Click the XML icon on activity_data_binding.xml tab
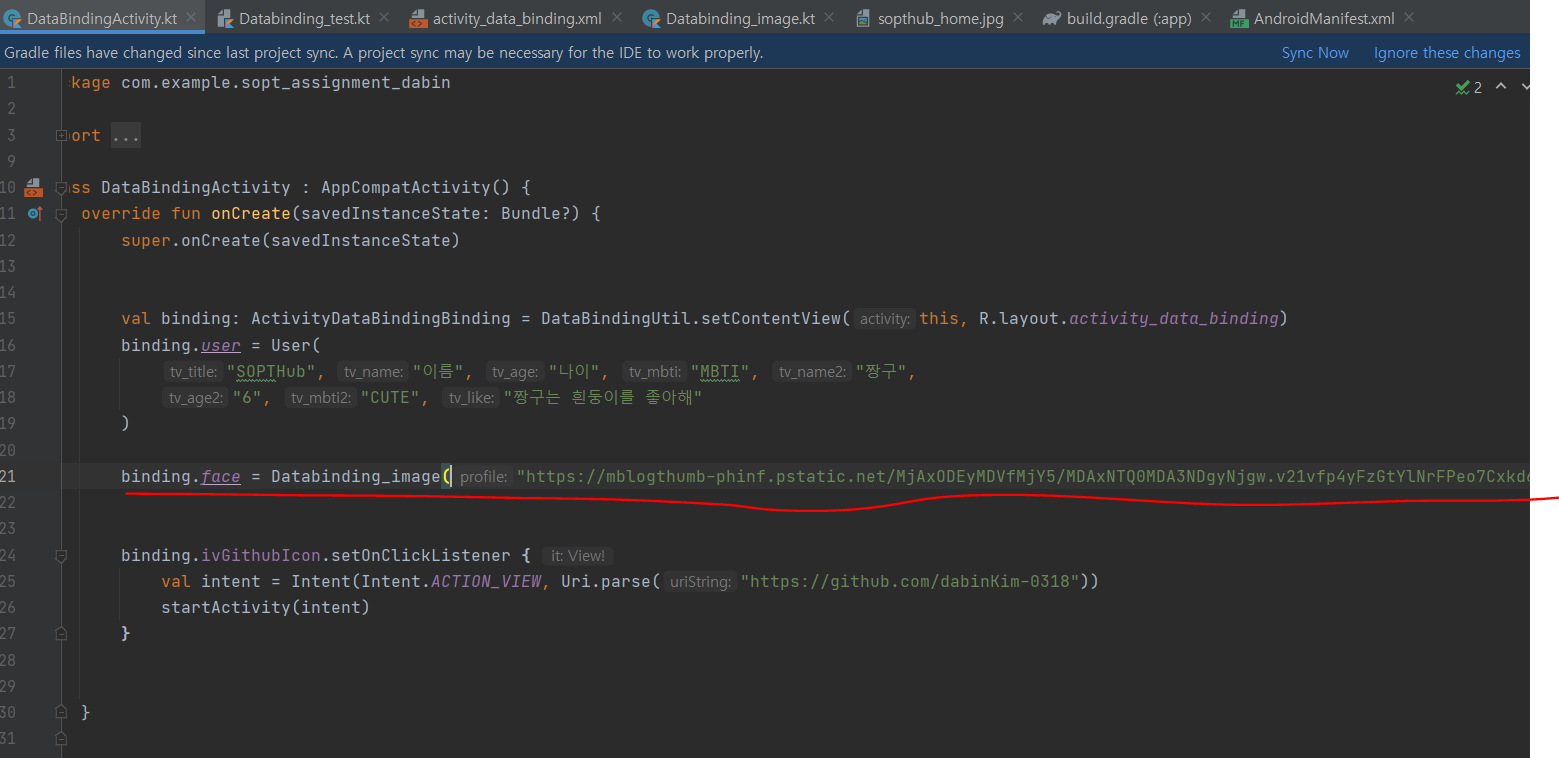 point(418,18)
